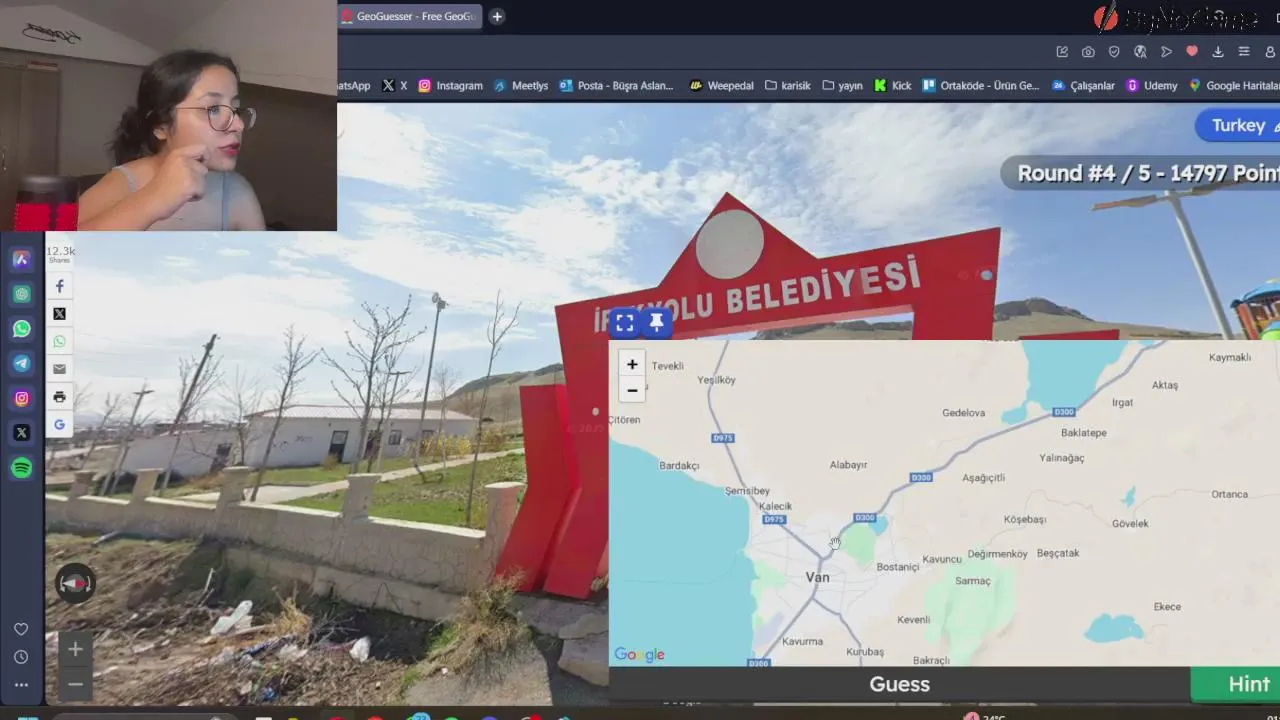Open WhatsApp in the Opera sidebar
This screenshot has height=720, width=1280.
click(x=22, y=329)
